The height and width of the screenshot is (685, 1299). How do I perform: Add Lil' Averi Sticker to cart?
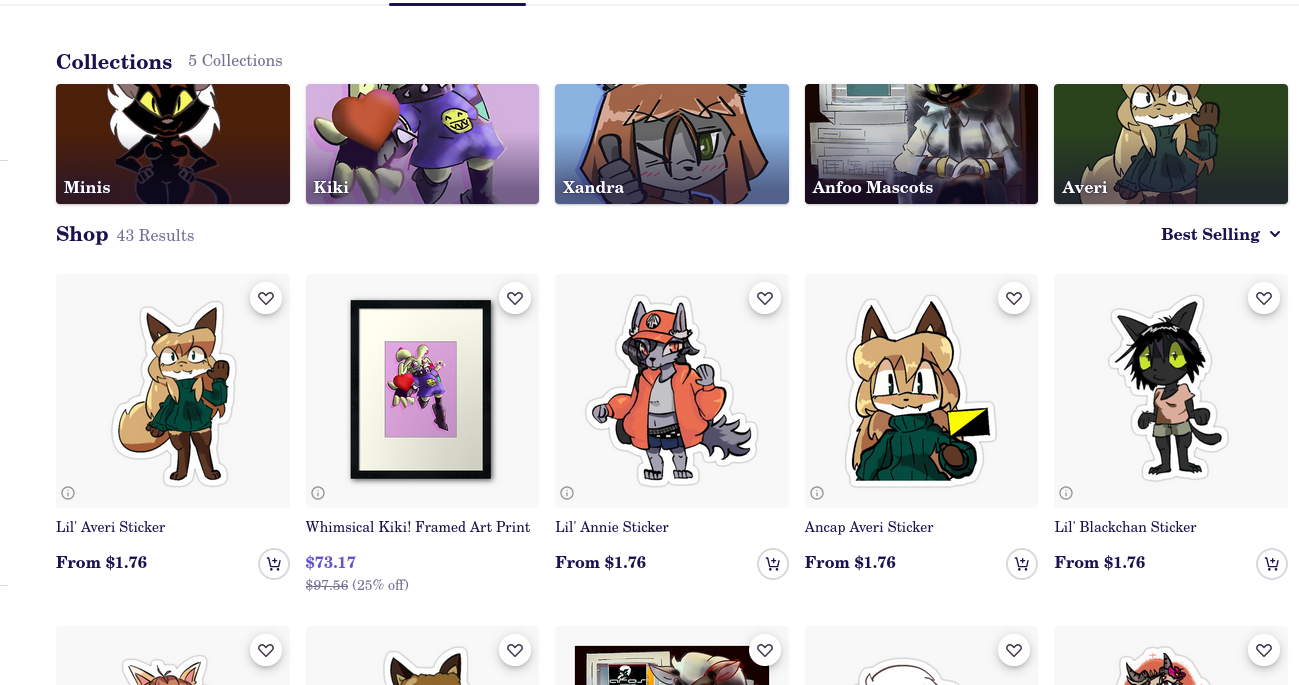point(273,564)
